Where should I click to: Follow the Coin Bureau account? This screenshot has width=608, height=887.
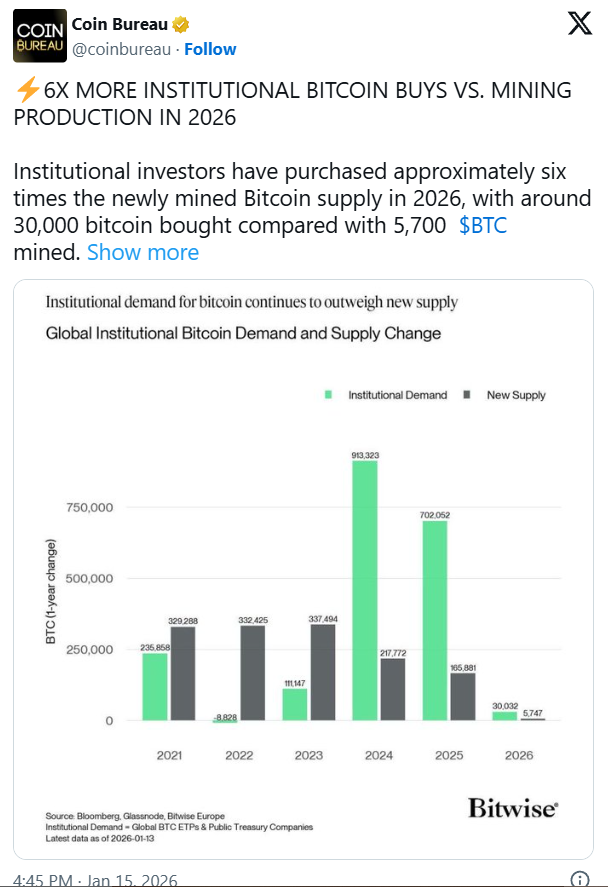pos(210,49)
